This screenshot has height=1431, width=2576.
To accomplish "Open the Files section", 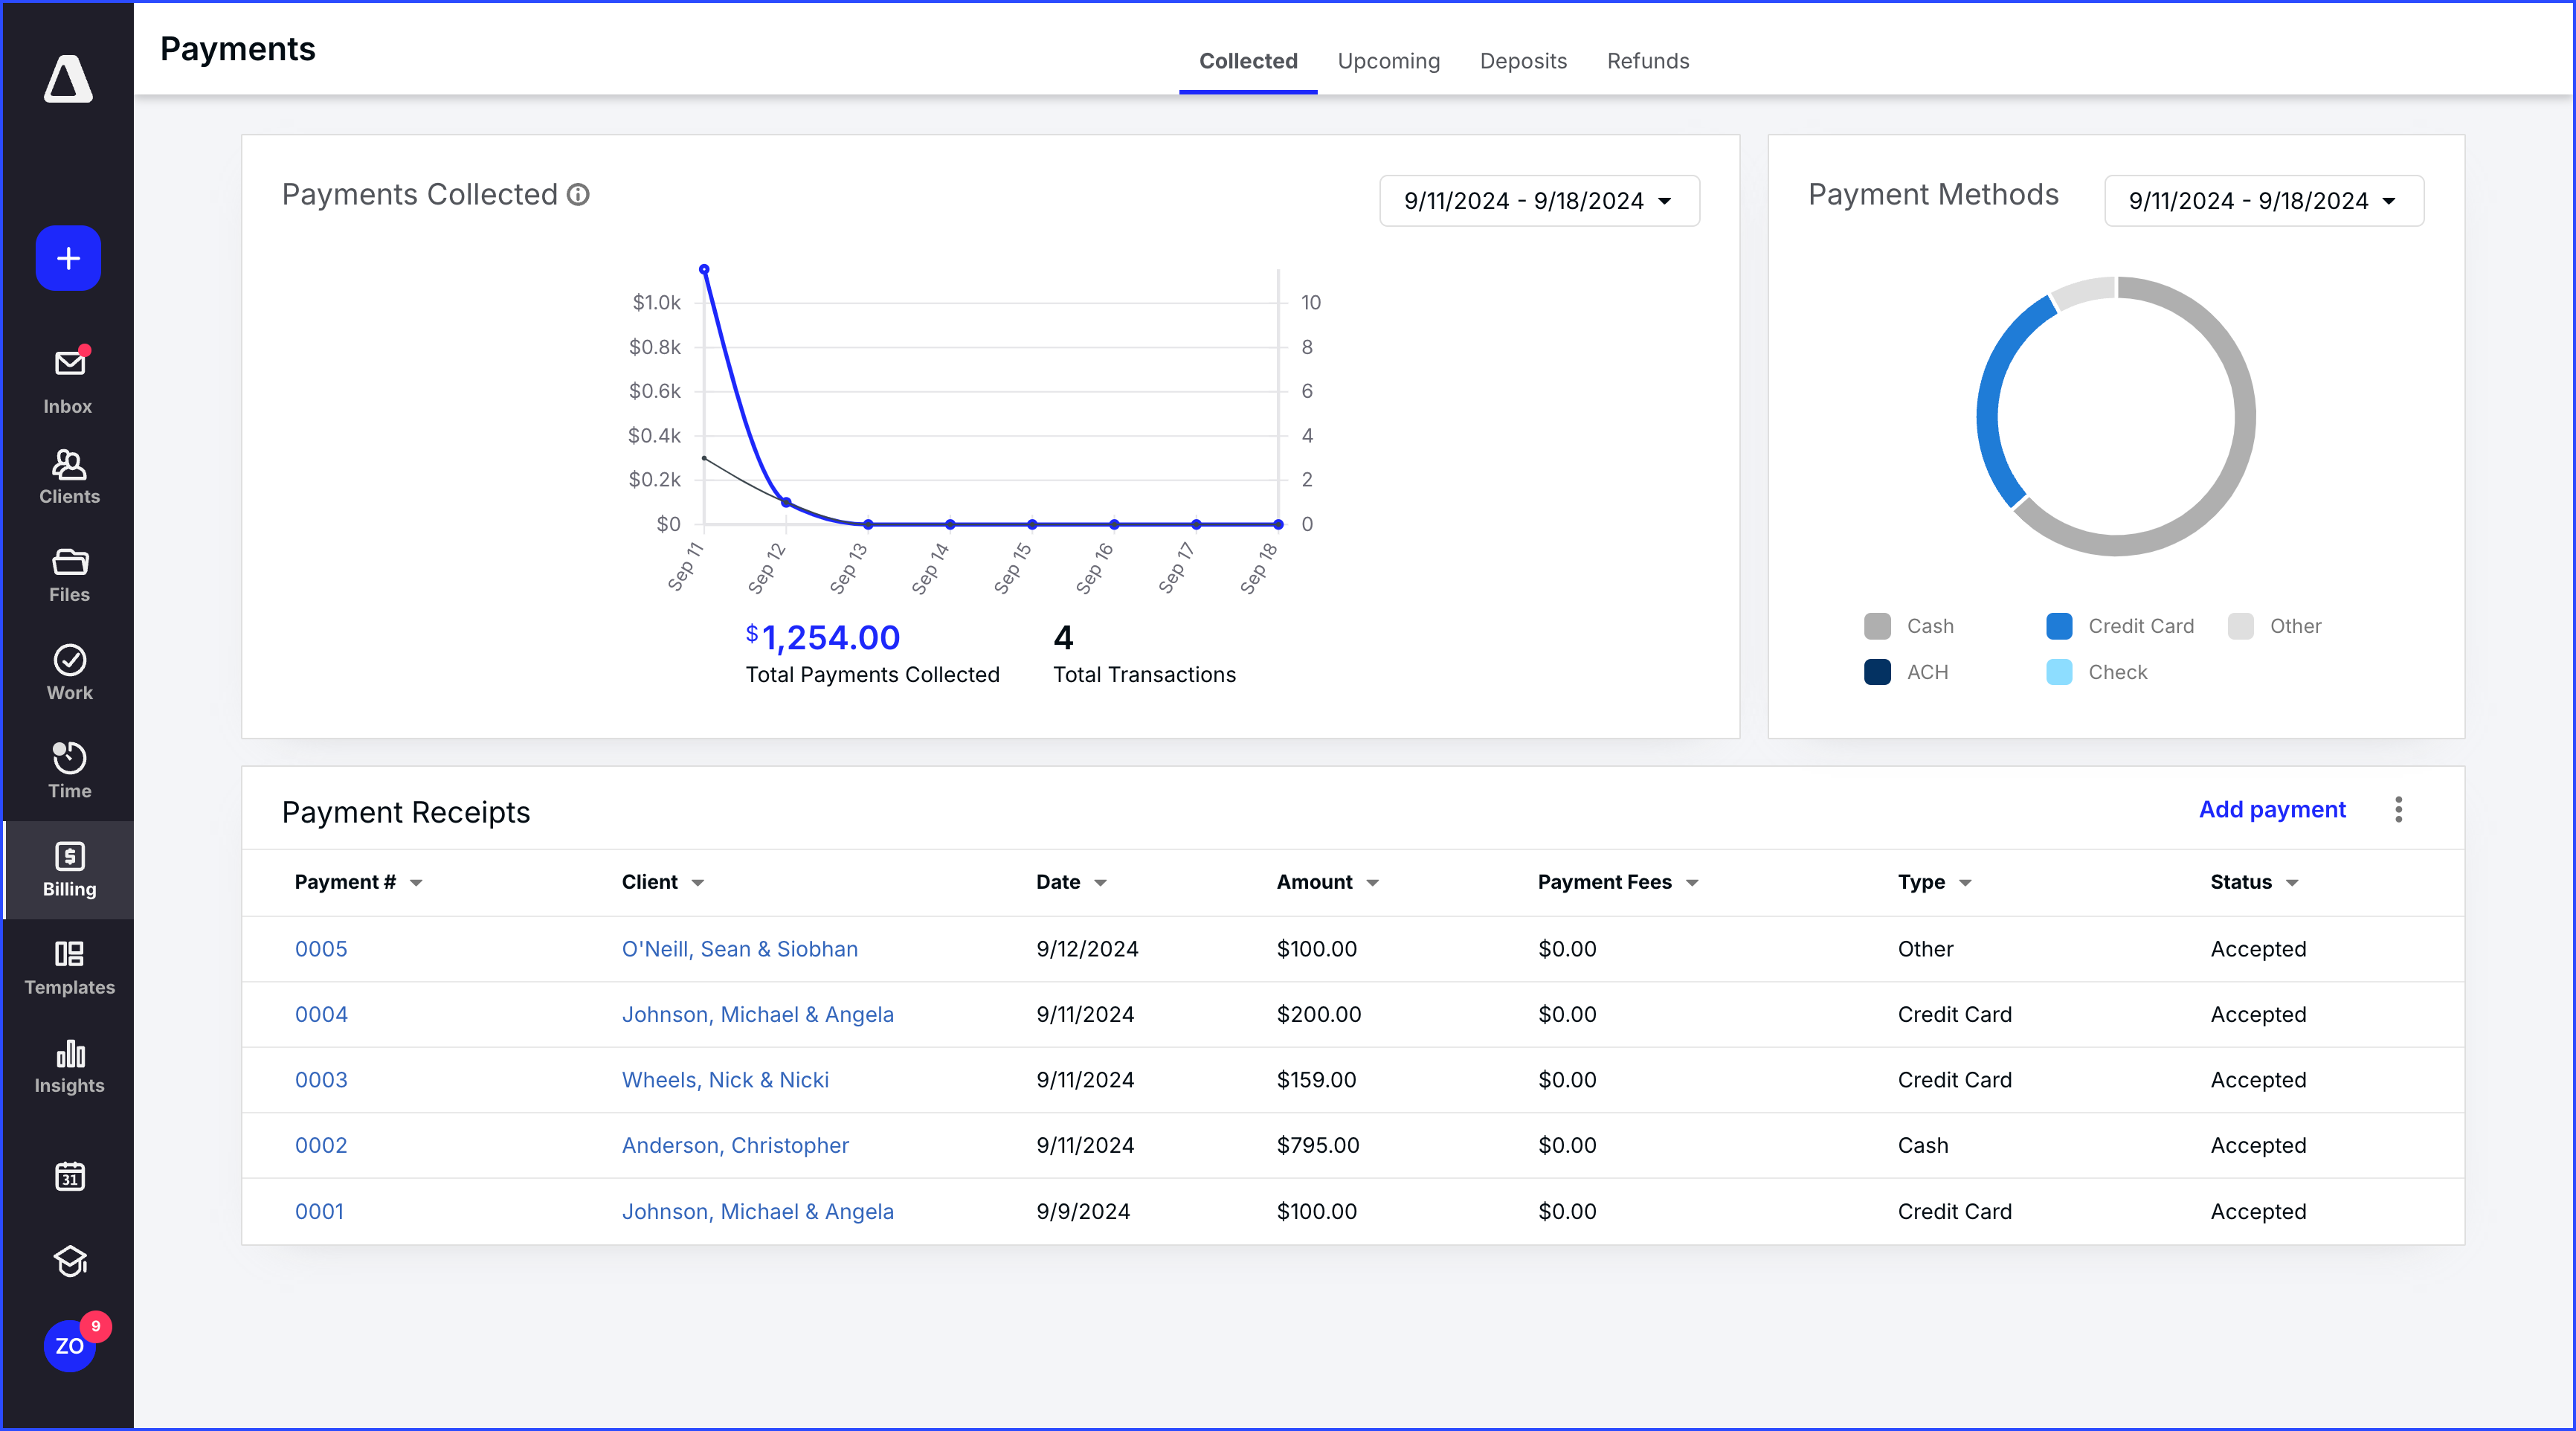I will point(68,574).
